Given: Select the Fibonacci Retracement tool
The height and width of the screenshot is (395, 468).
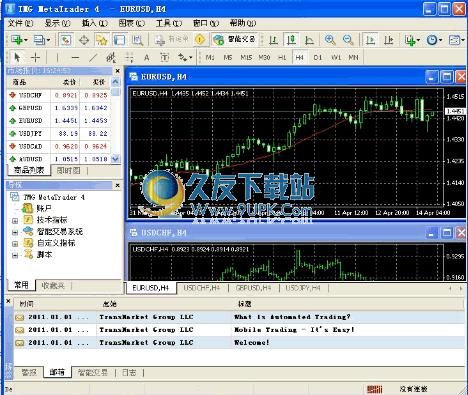Looking at the screenshot, I should point(129,58).
